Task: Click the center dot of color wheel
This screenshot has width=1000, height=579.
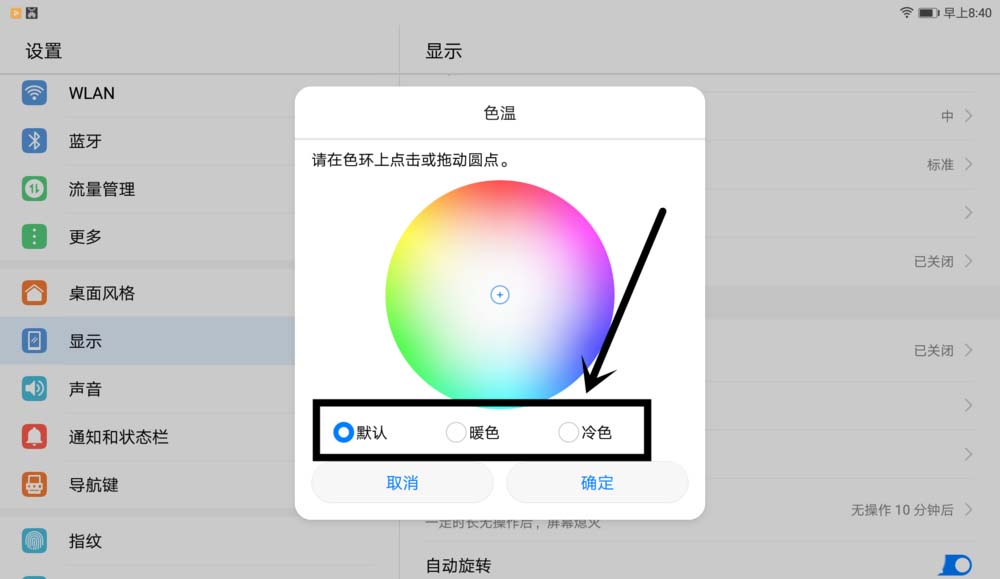Action: tap(500, 294)
